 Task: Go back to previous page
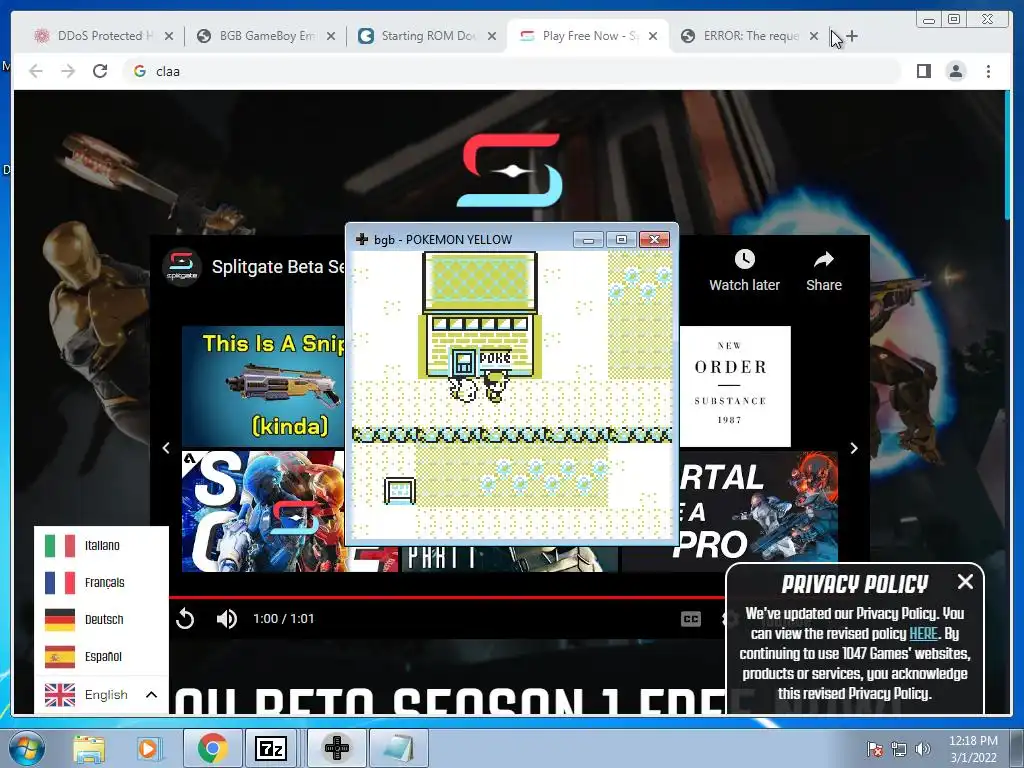[x=36, y=71]
